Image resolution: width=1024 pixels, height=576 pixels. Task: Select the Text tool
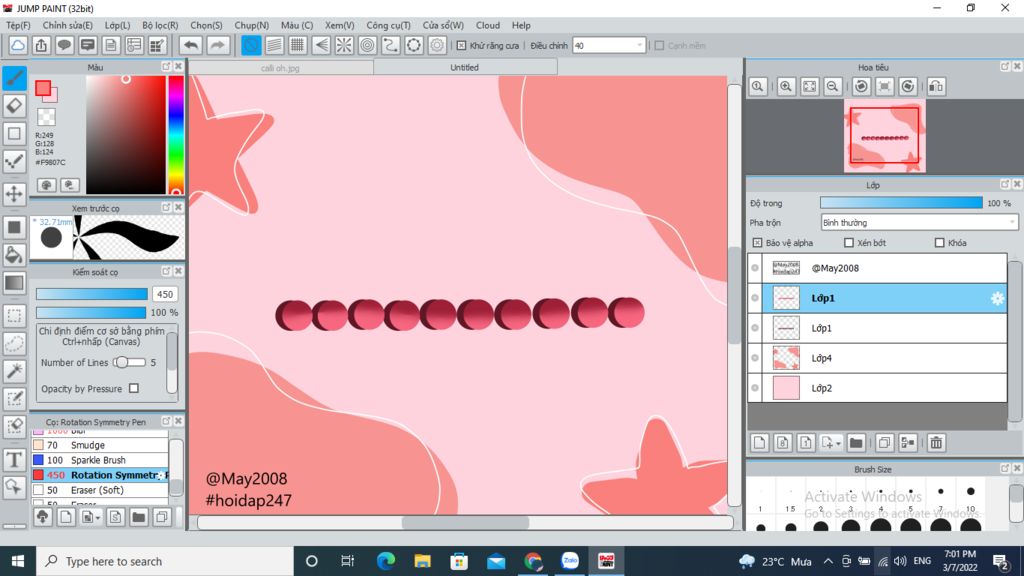point(14,460)
